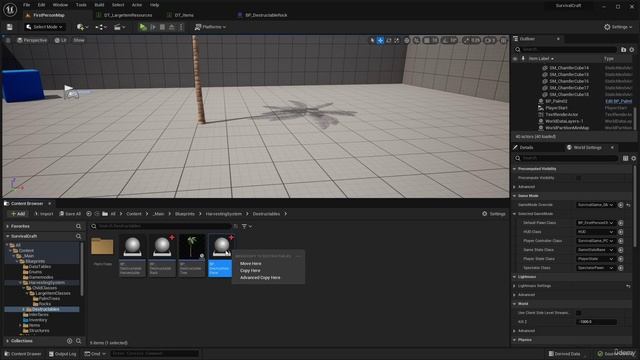640x360 pixels.
Task: Open the viewport Show menu
Action: 79,40
